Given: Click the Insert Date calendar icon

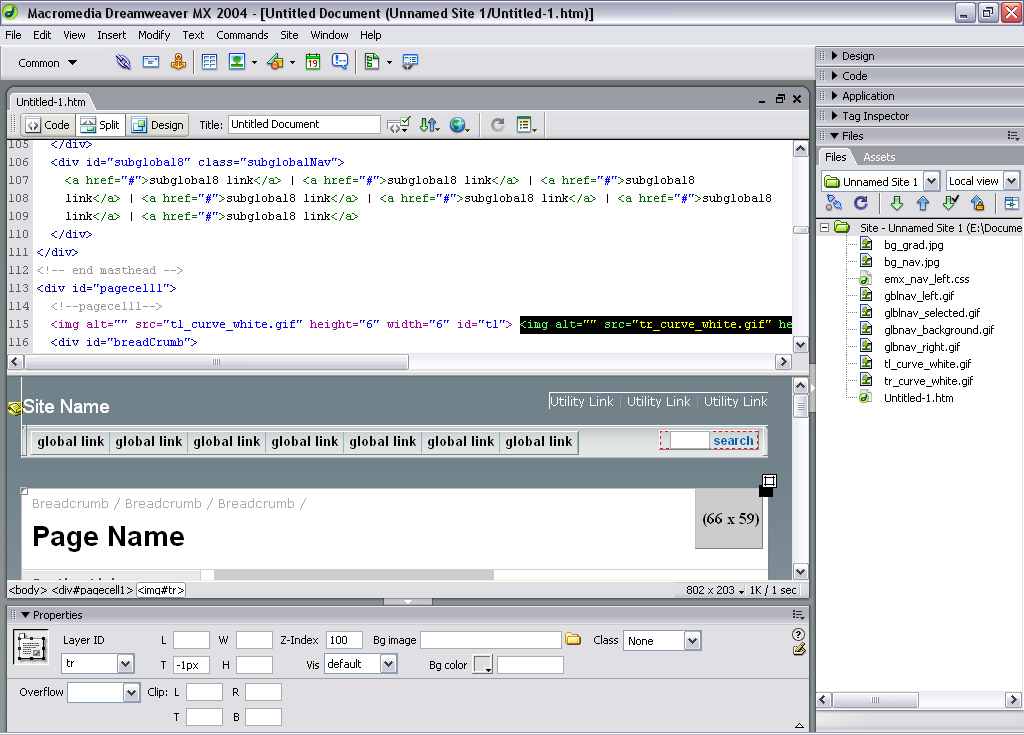Looking at the screenshot, I should pyautogui.click(x=313, y=62).
